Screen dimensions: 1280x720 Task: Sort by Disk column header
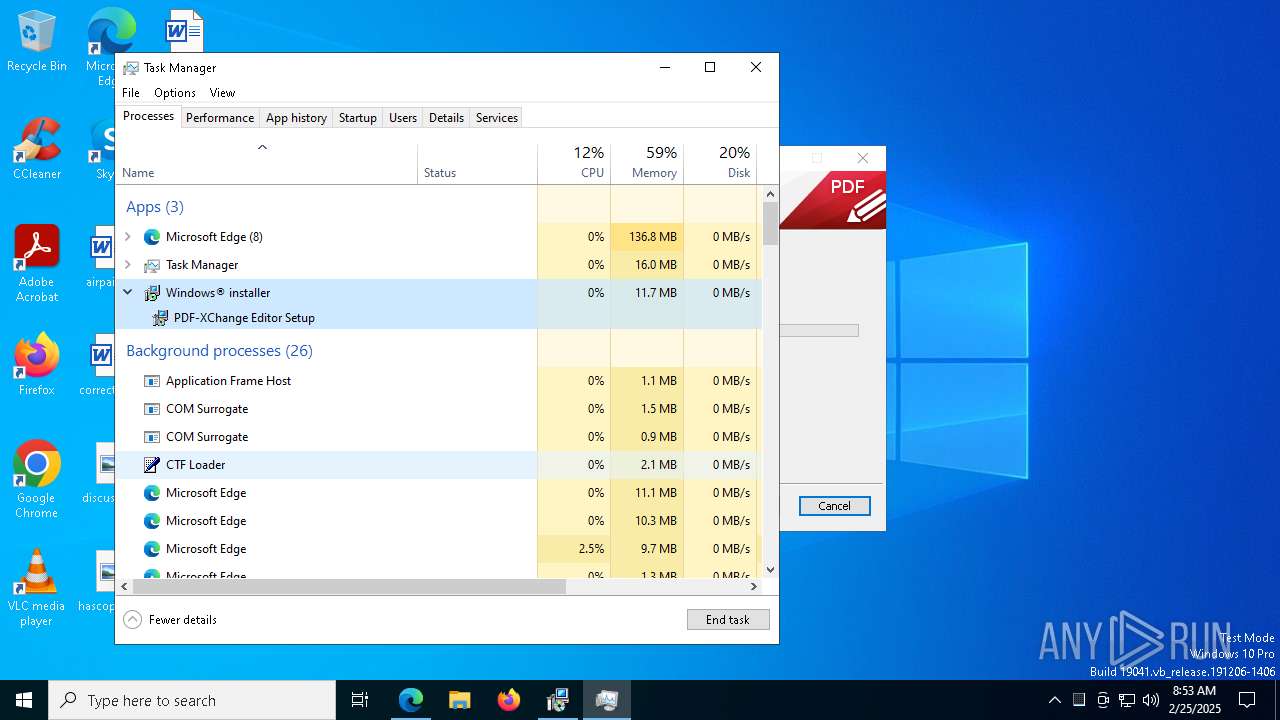click(x=720, y=163)
